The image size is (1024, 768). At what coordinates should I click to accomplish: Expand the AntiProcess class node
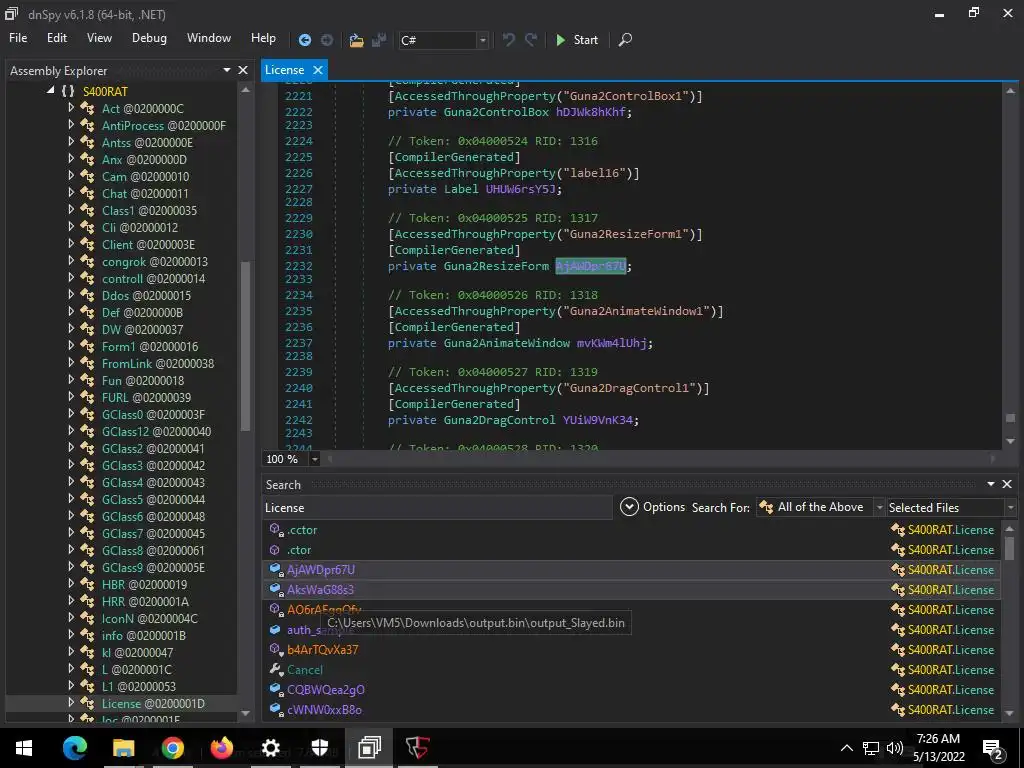pos(71,125)
